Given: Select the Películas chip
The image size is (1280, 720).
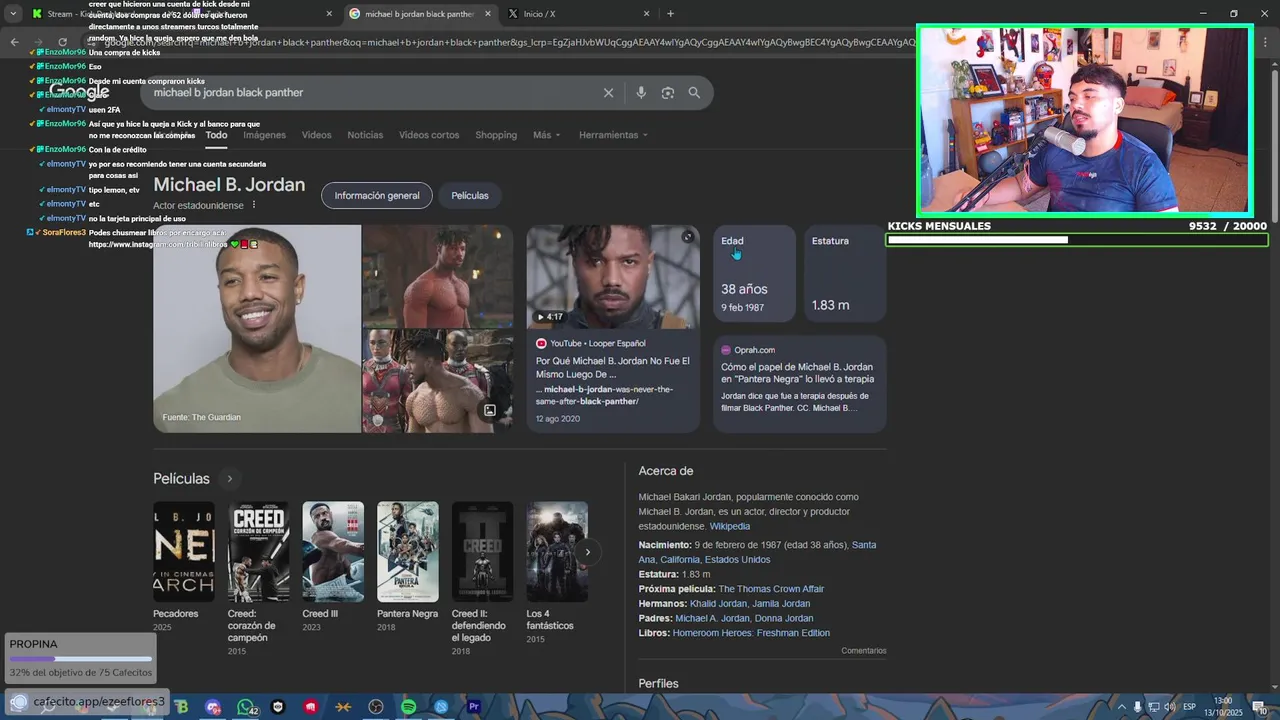Looking at the screenshot, I should (x=470, y=196).
